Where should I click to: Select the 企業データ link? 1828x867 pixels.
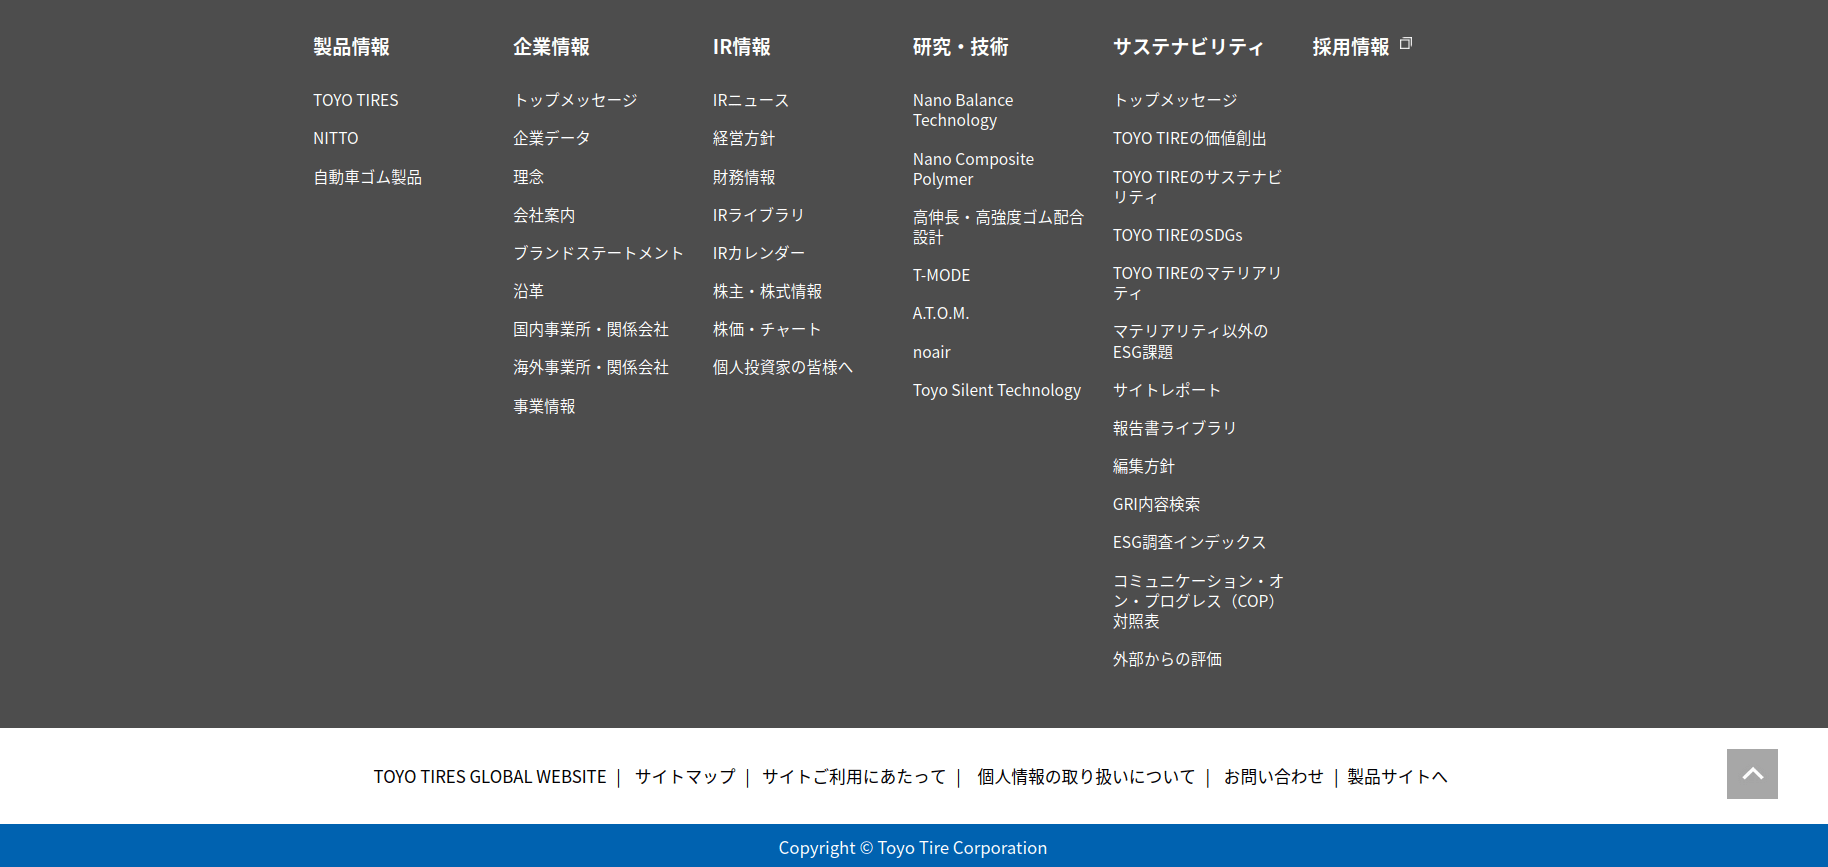551,138
